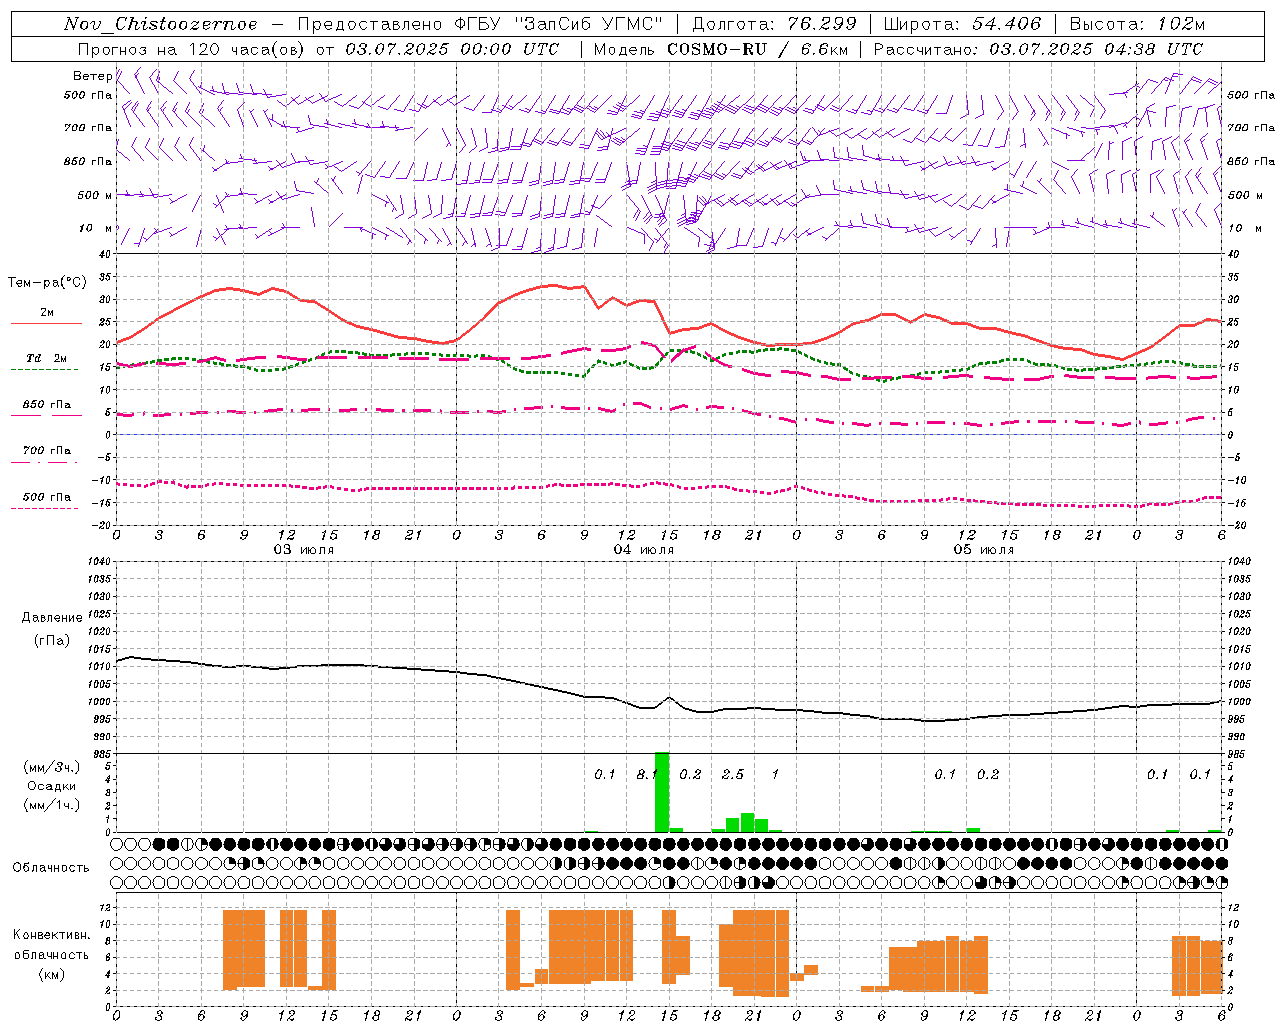
Task: Click the 03 июля date label
Action: [x=304, y=550]
